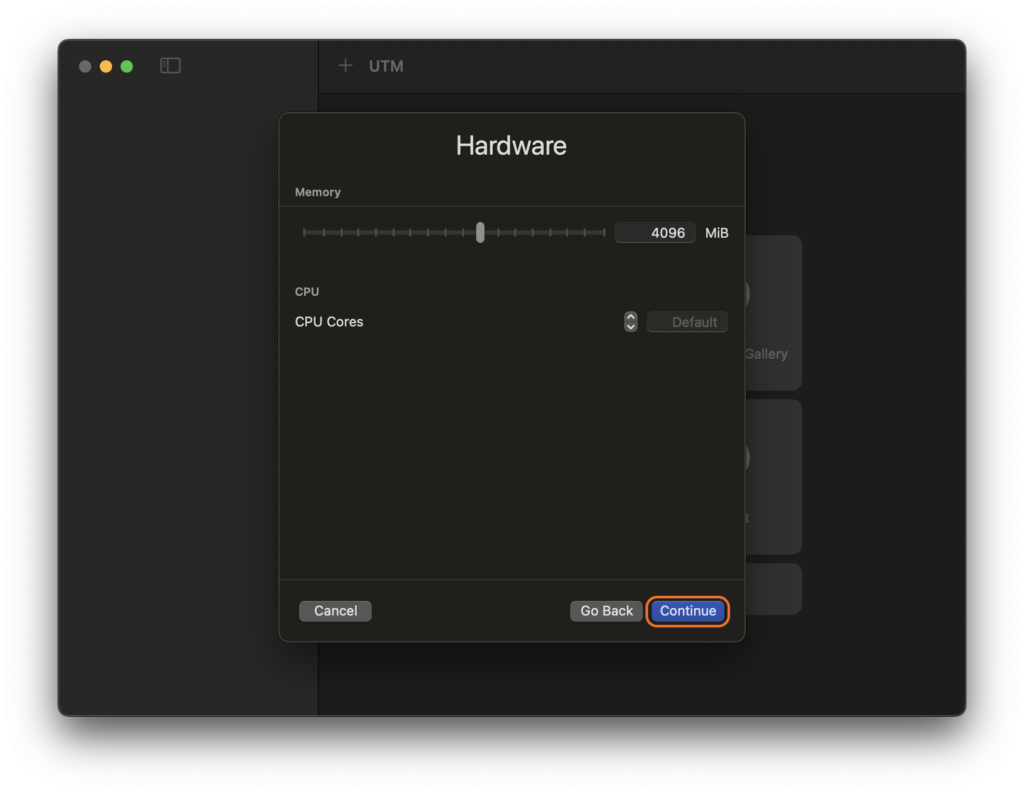Screen dimensions: 1024x793
Task: Go Back to the previous step
Action: 606,611
